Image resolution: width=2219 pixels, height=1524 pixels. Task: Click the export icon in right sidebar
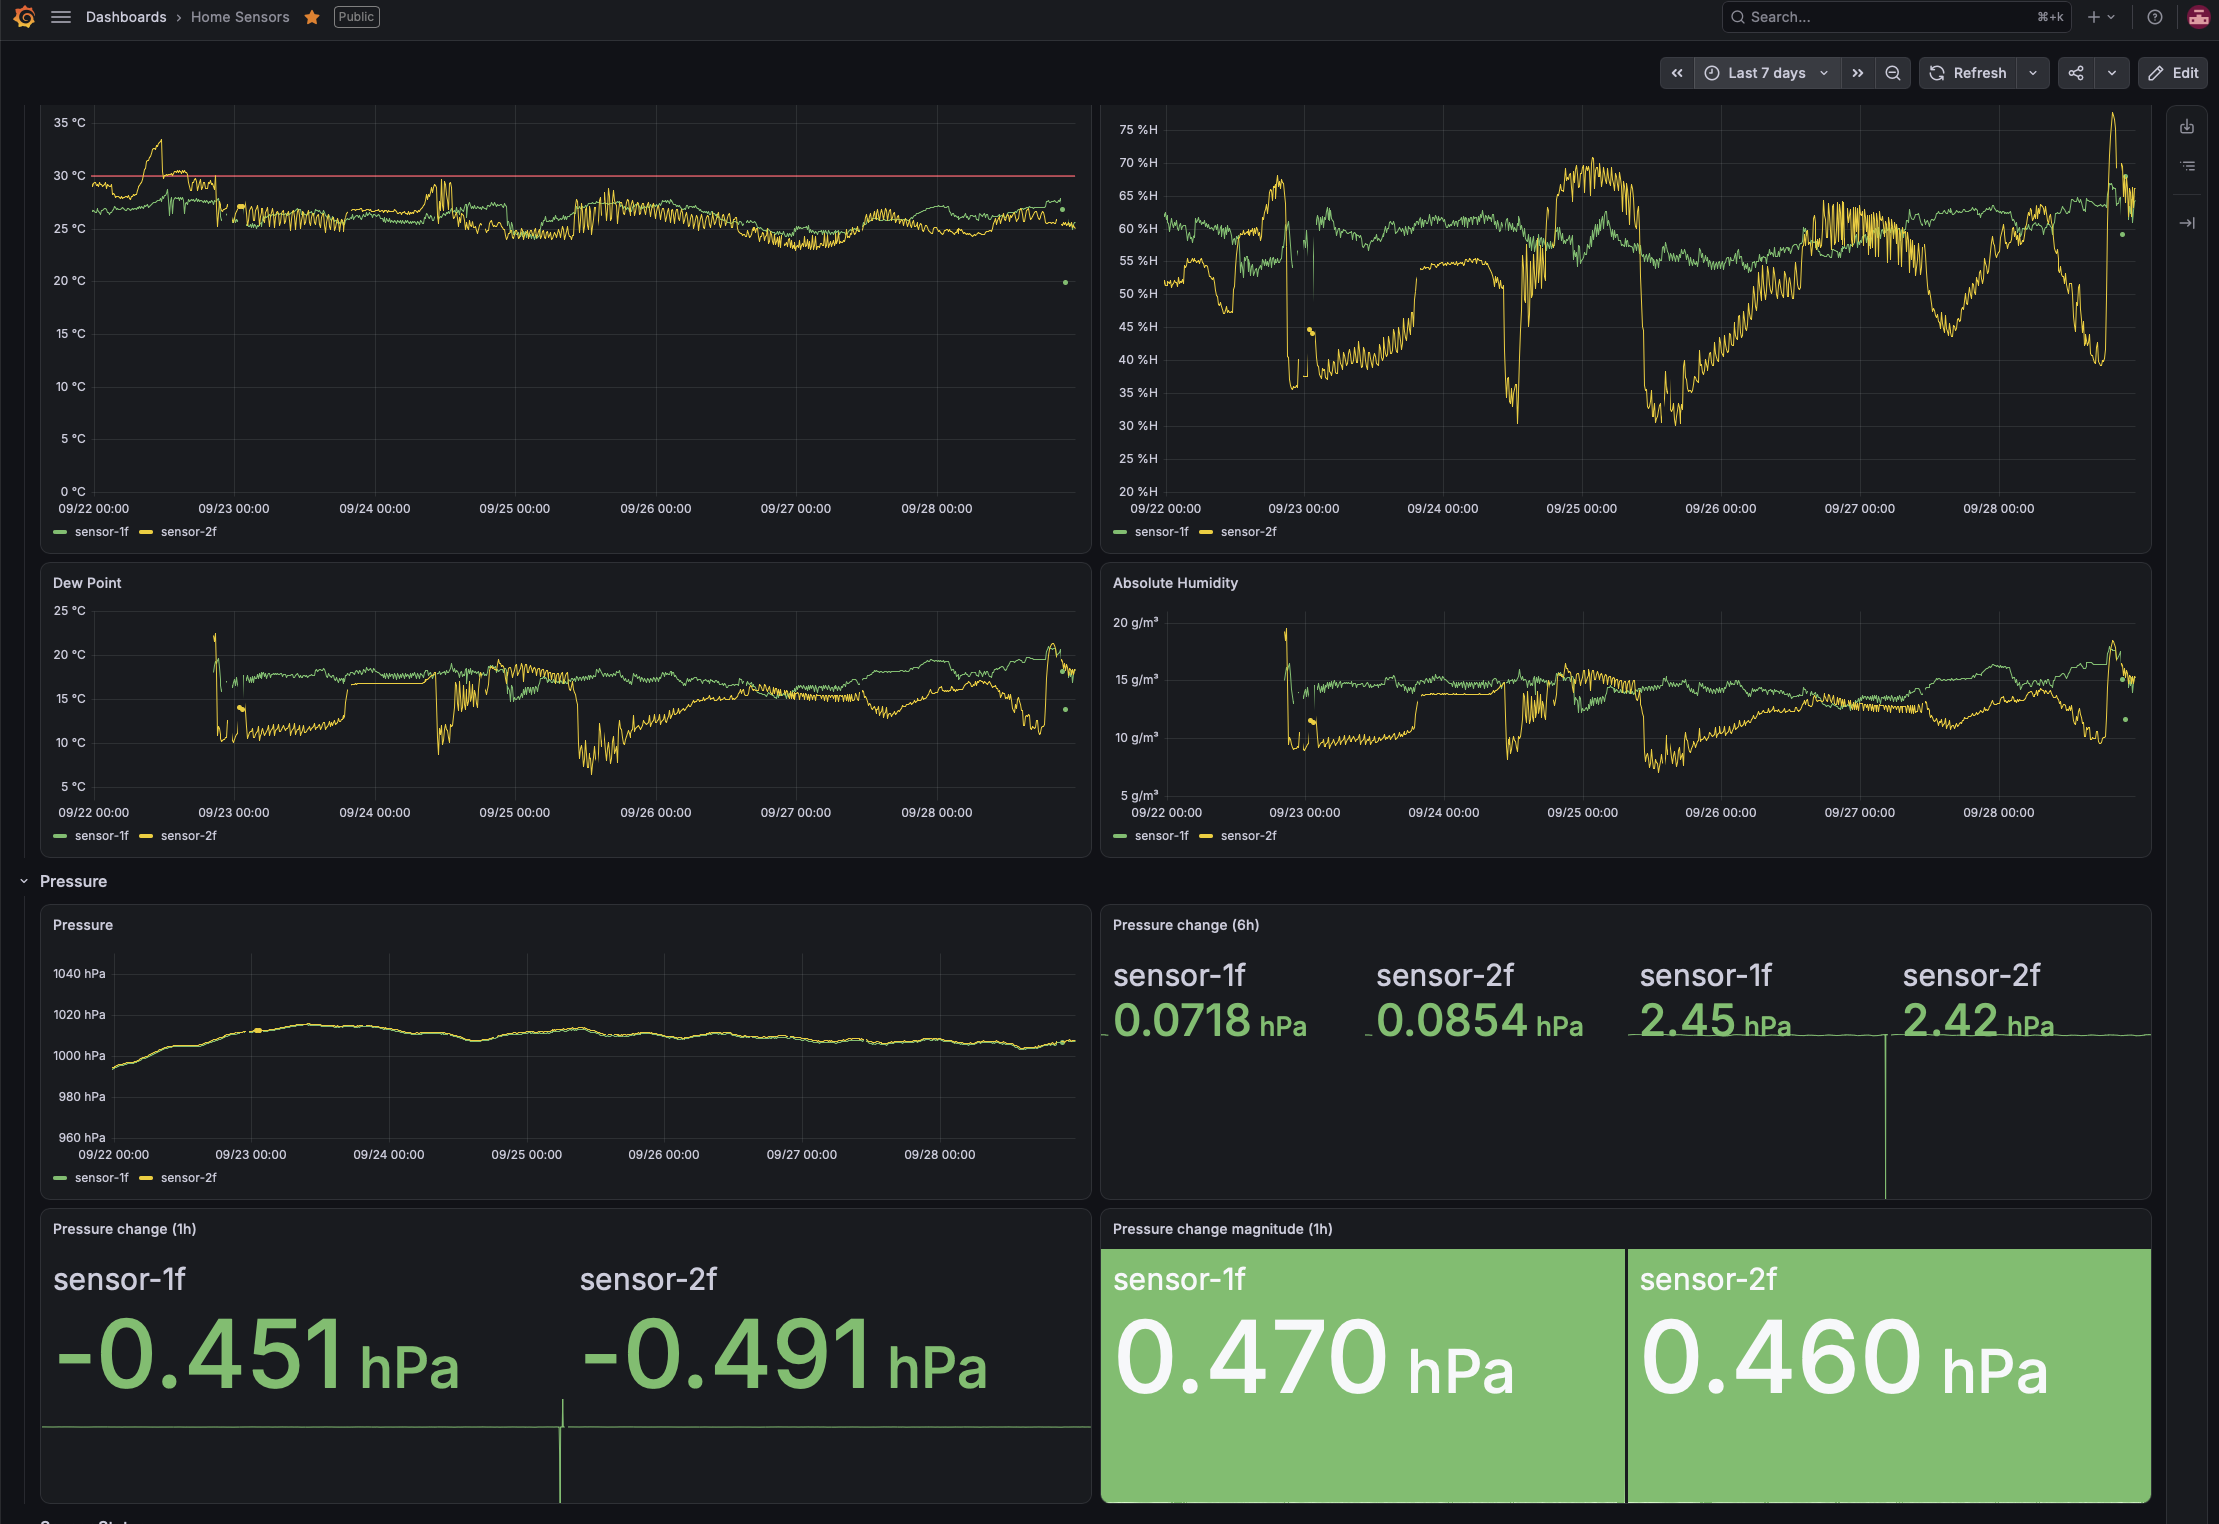[2187, 127]
